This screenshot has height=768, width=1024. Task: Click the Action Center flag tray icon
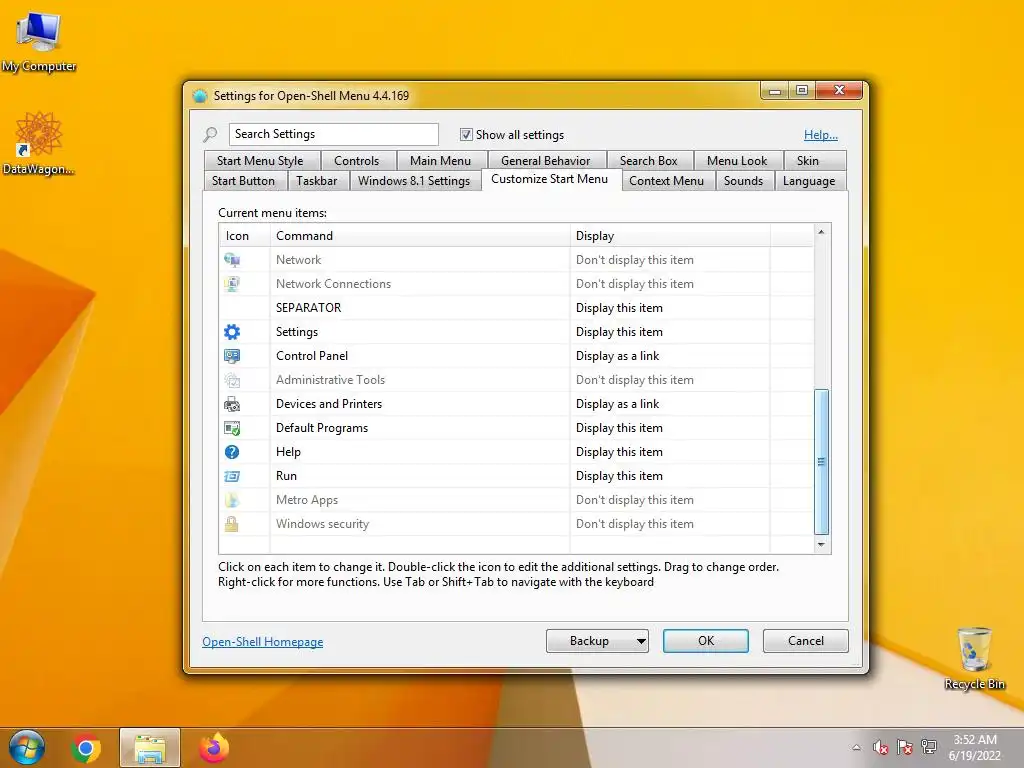coord(904,748)
